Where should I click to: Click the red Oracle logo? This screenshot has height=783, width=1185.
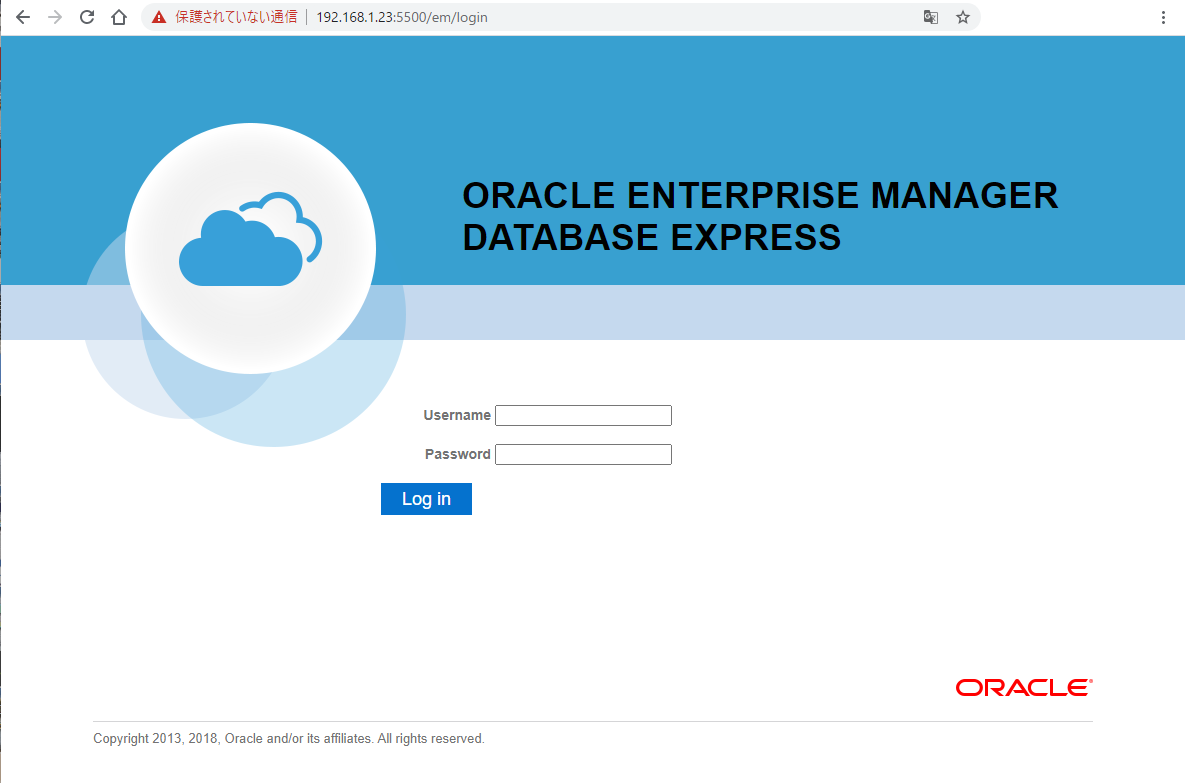coord(1023,688)
